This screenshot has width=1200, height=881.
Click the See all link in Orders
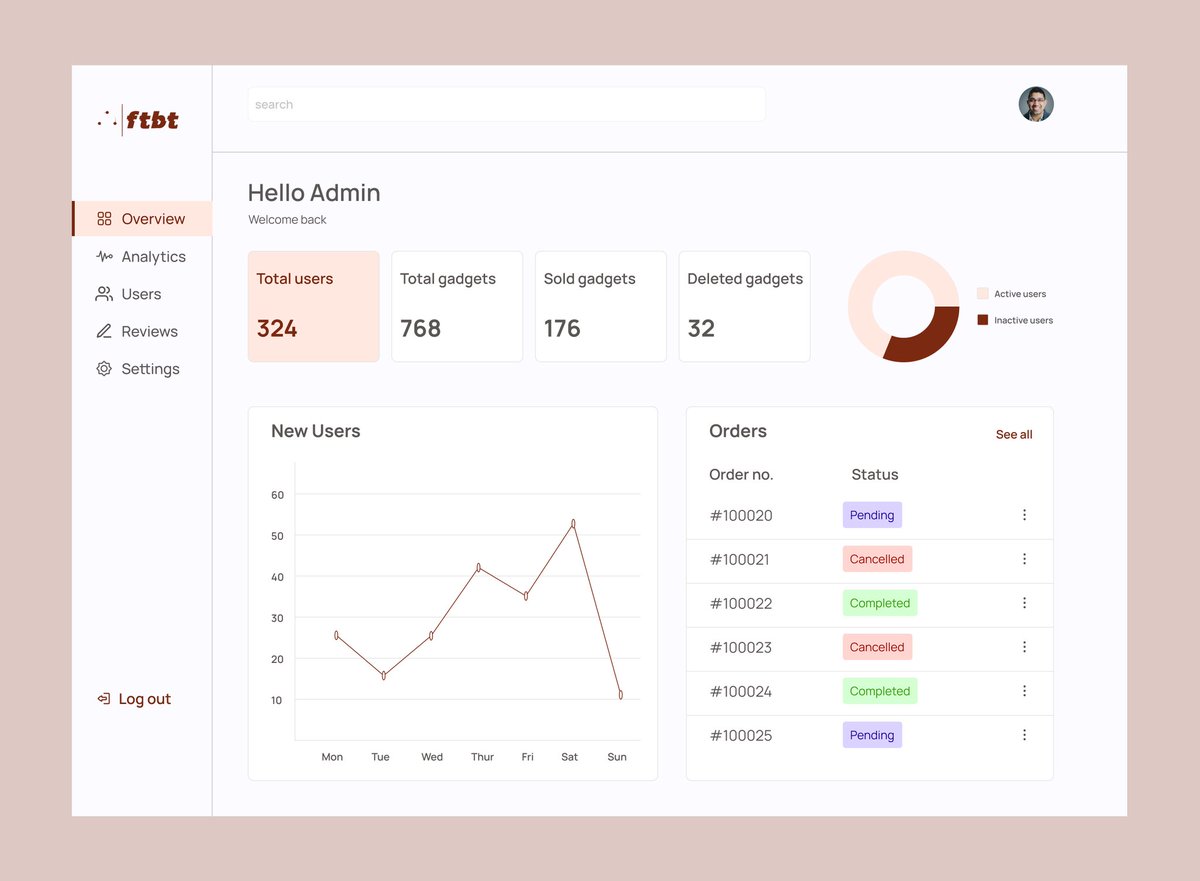click(x=1013, y=434)
